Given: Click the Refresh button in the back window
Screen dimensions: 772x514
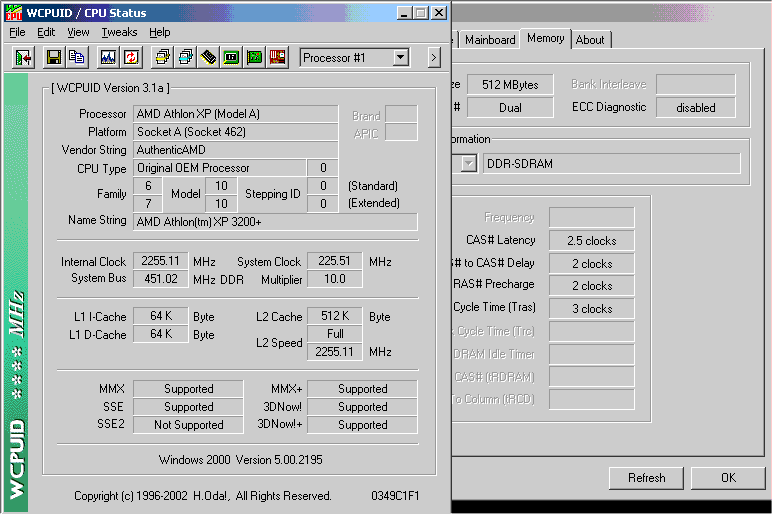Looking at the screenshot, I should [x=646, y=478].
